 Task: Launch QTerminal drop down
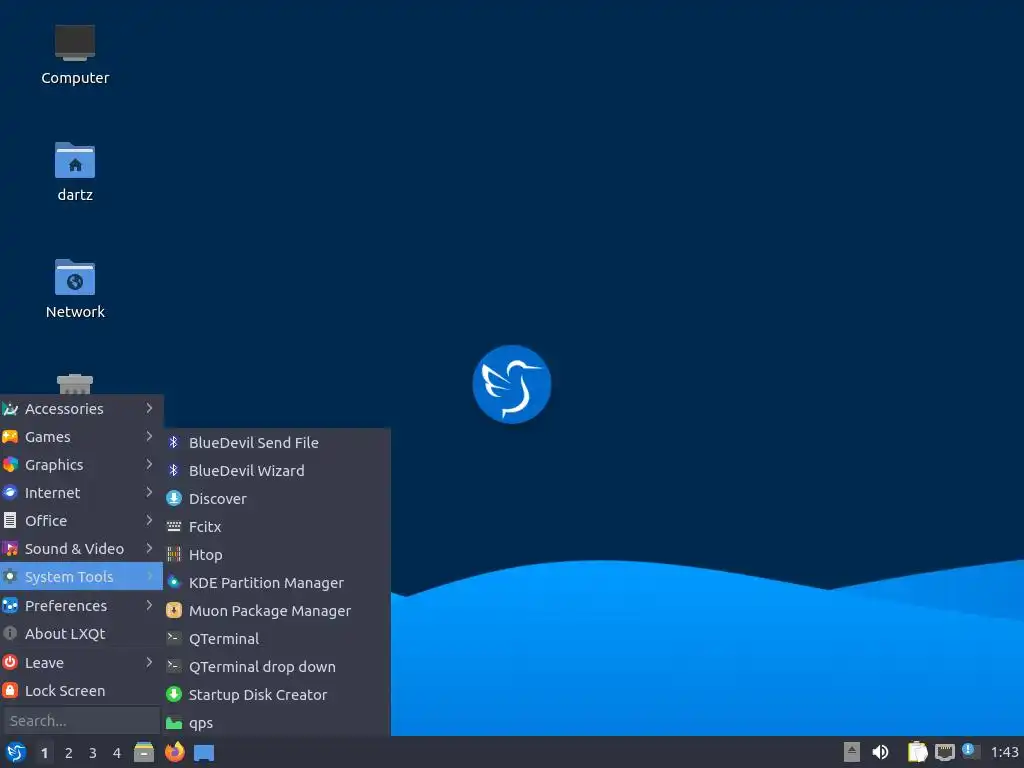coord(277,667)
